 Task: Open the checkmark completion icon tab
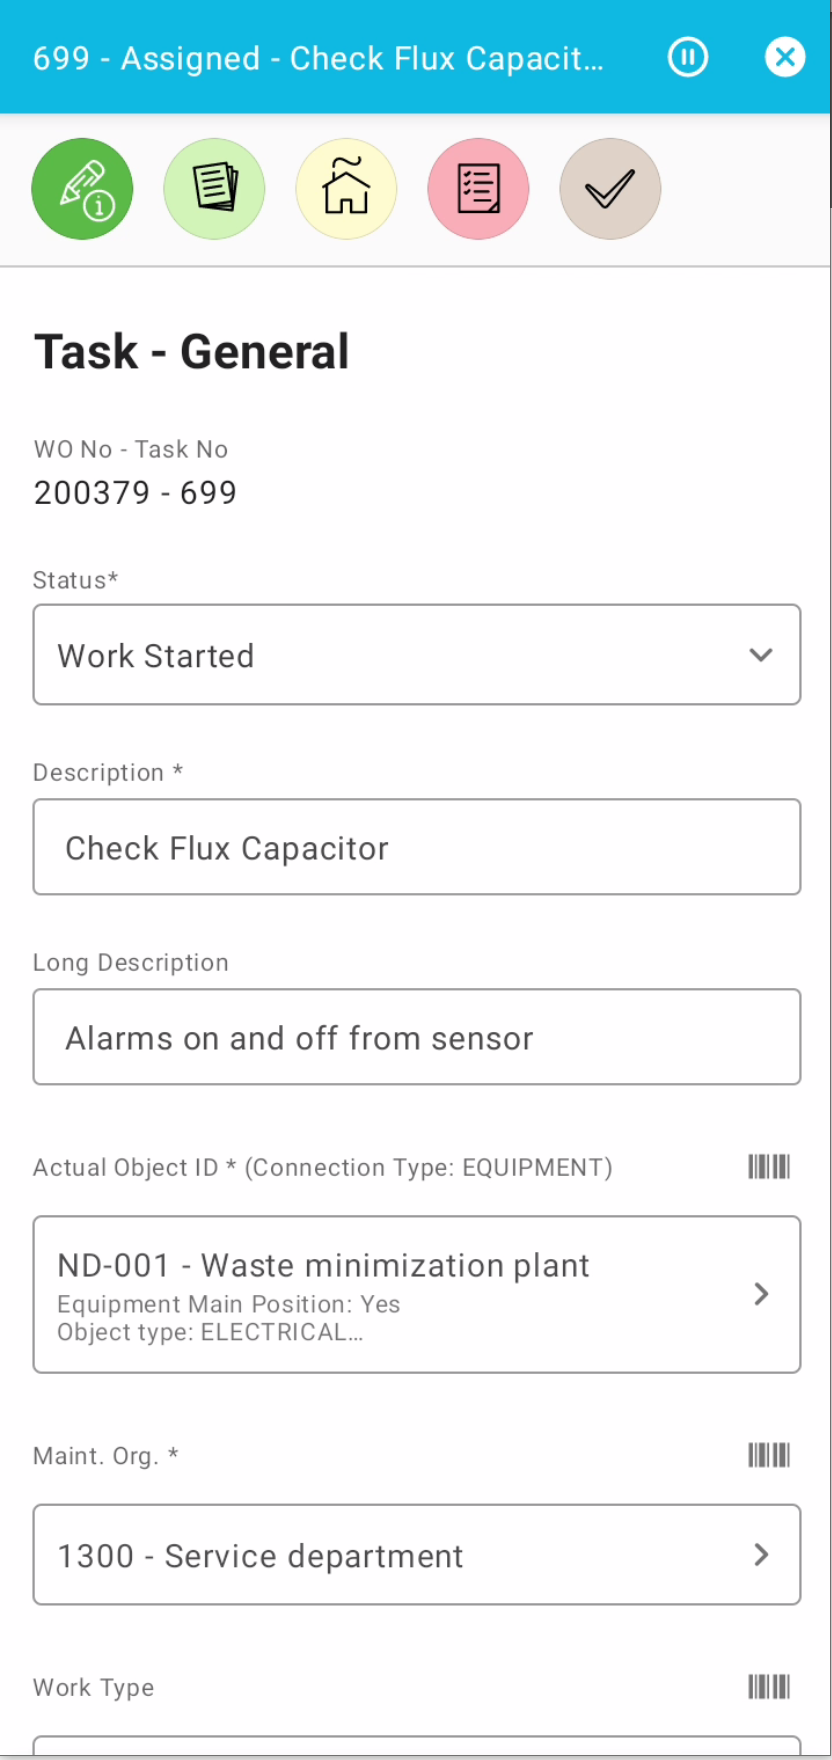(x=610, y=189)
